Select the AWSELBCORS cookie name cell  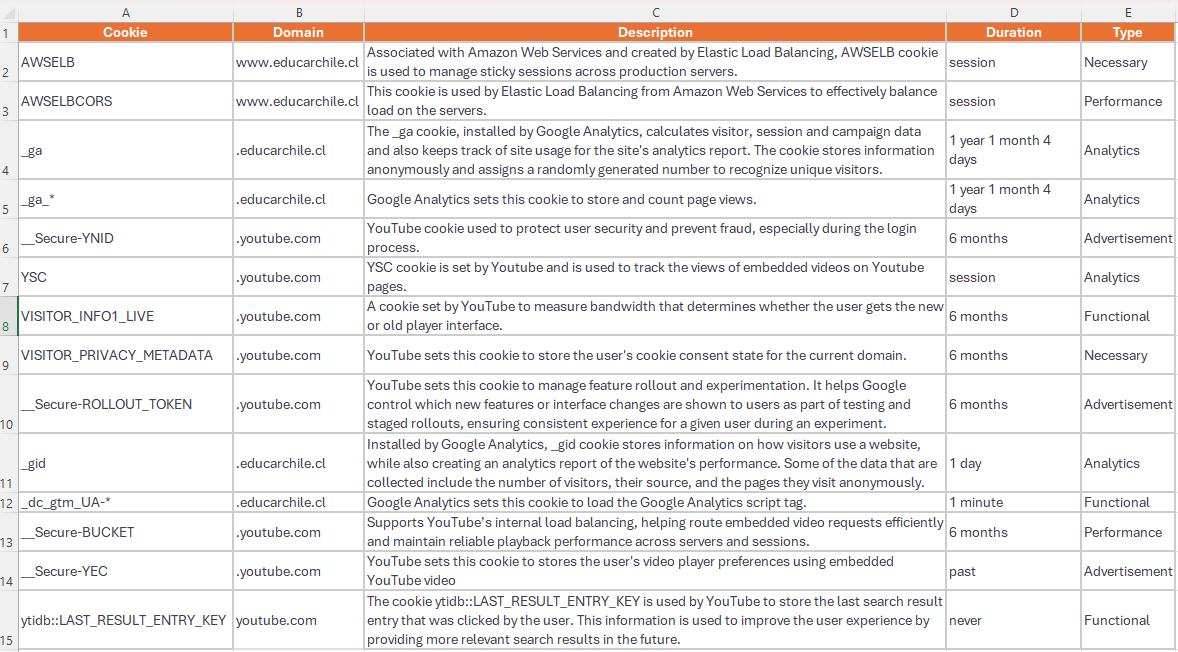125,101
